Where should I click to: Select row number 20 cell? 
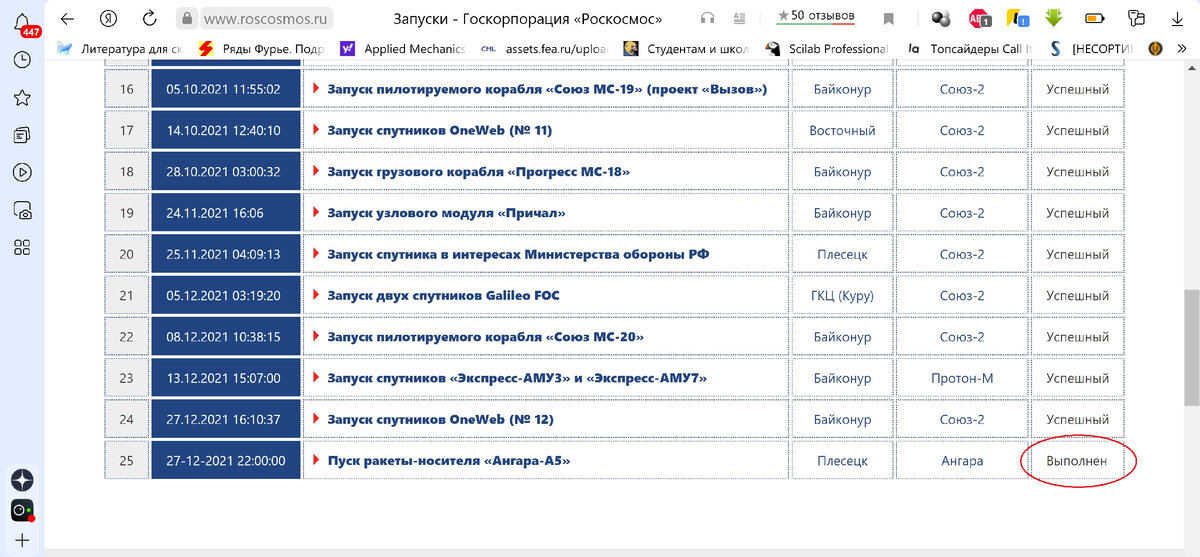pos(126,254)
